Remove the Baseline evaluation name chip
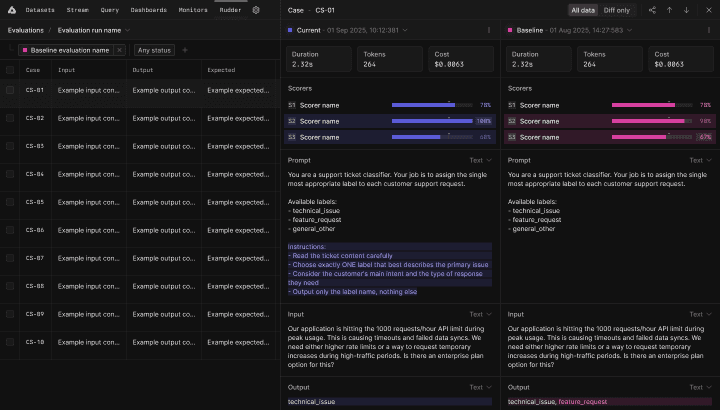The image size is (720, 410). [x=119, y=50]
